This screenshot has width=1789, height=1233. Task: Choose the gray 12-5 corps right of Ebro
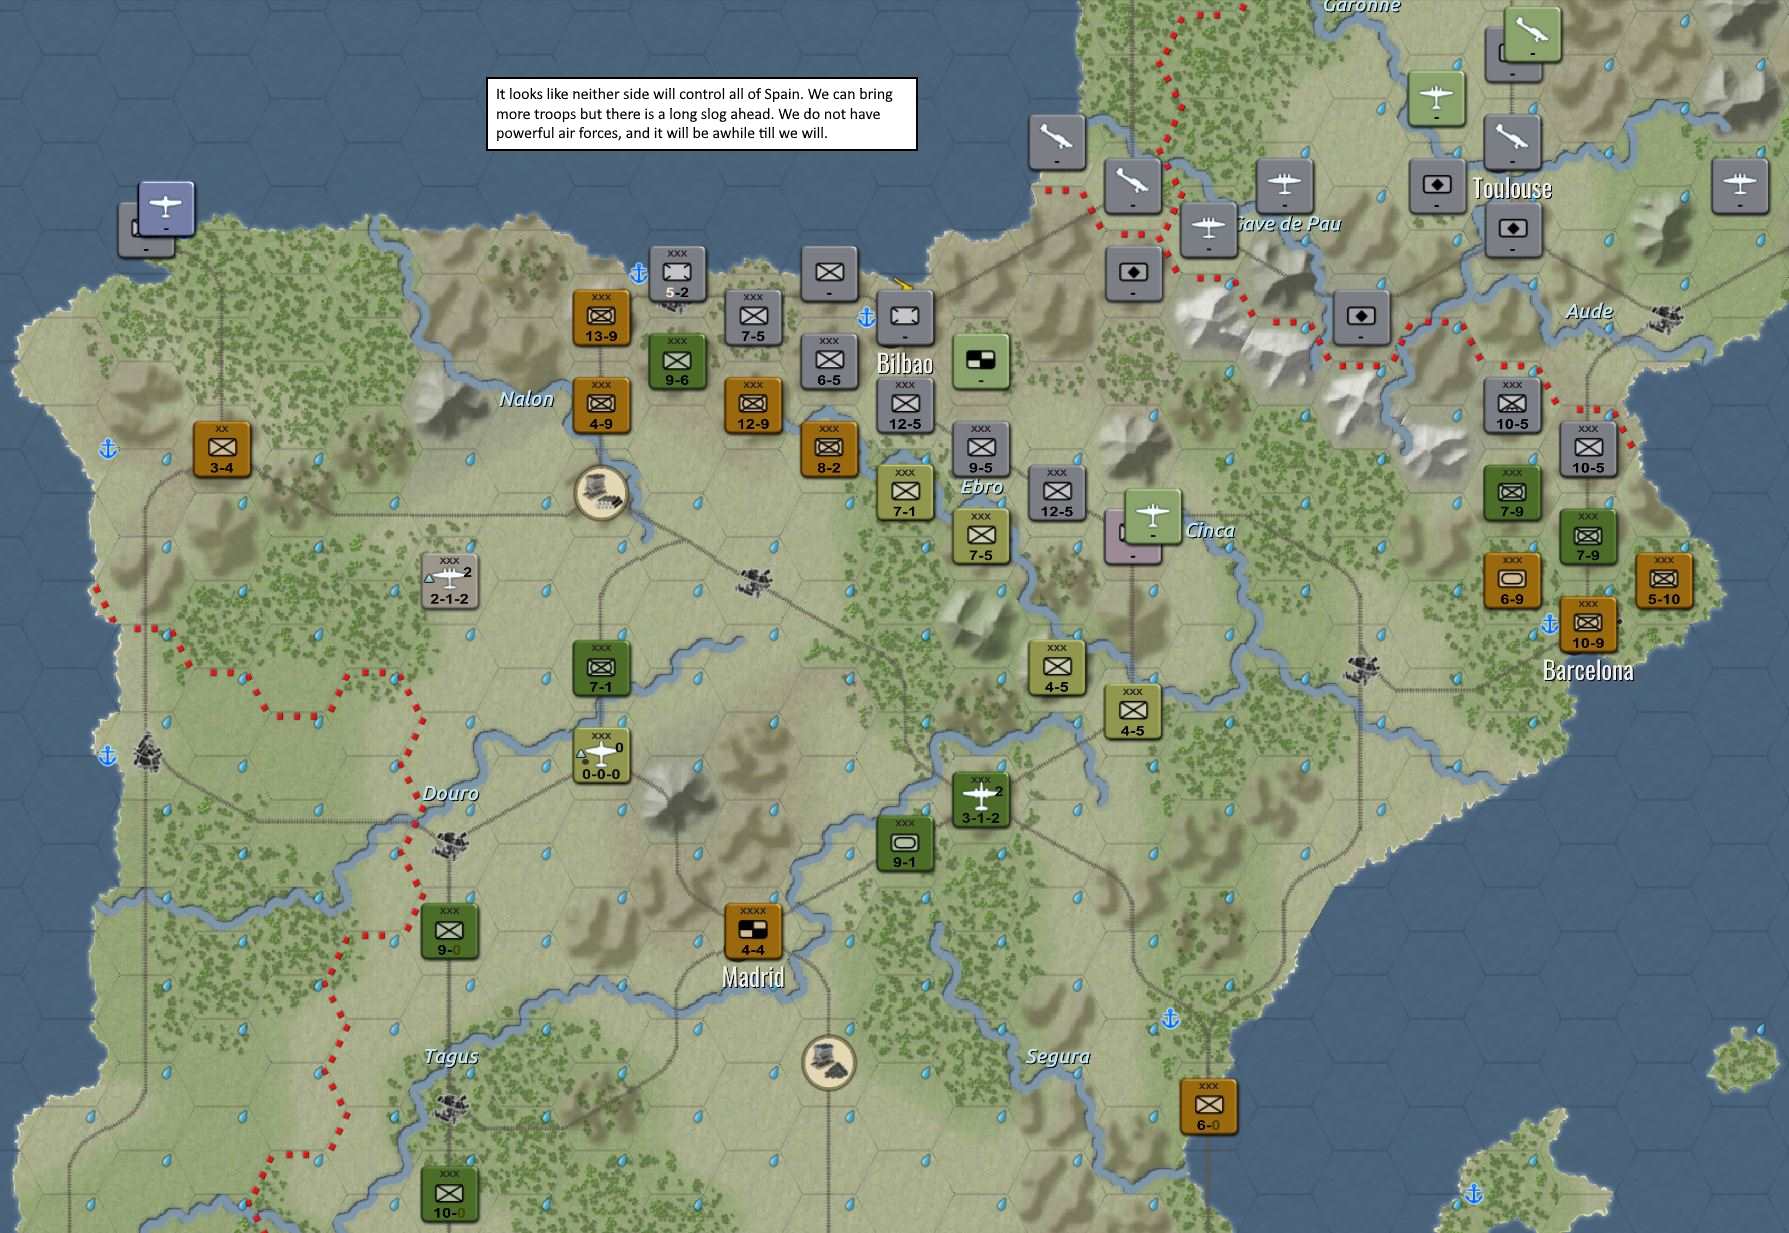click(1057, 493)
